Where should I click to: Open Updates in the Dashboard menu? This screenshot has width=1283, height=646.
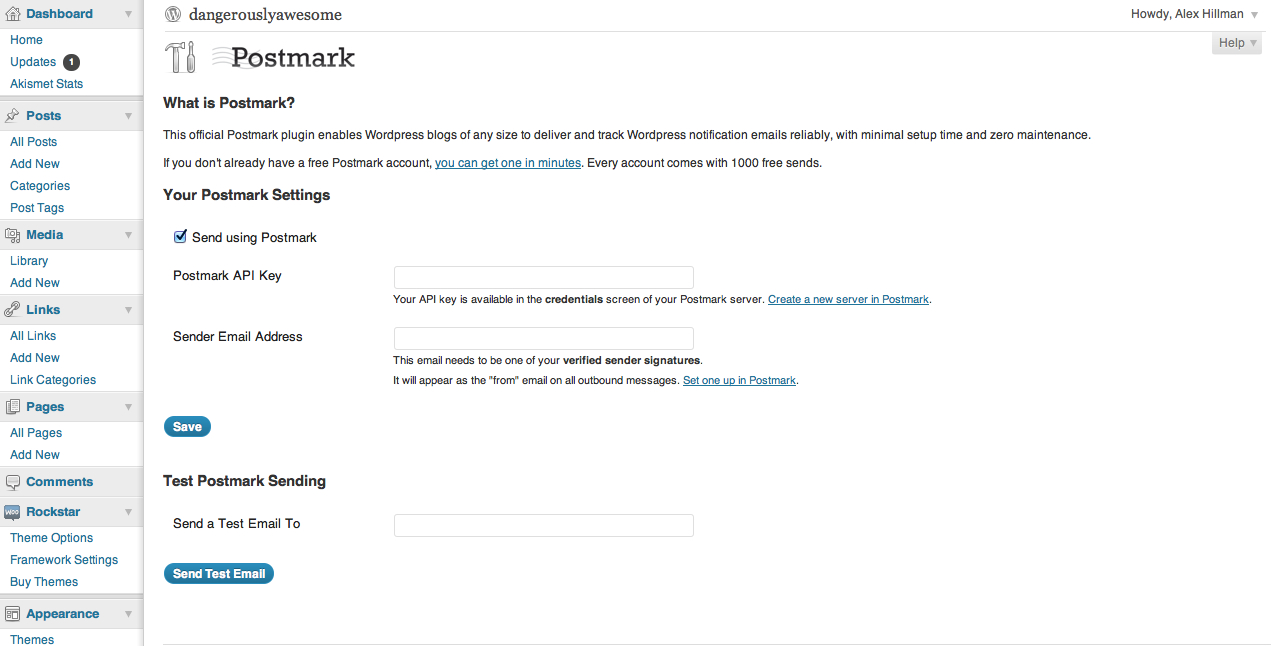tap(33, 62)
